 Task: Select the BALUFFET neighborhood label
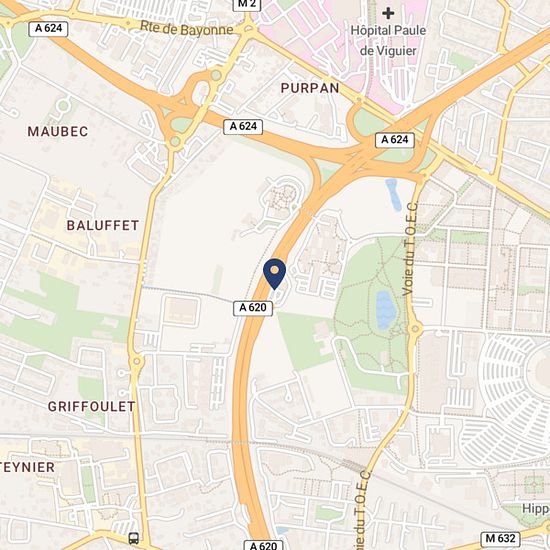(103, 226)
